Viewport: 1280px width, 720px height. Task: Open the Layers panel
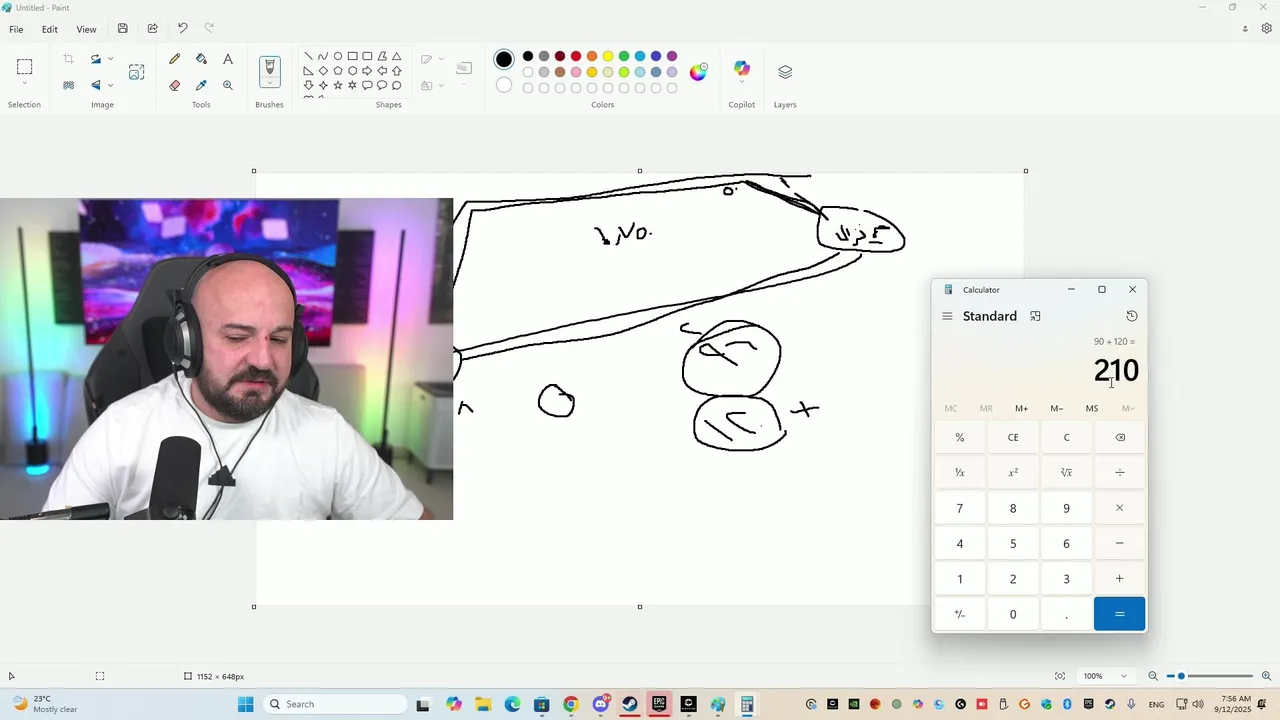pos(785,72)
